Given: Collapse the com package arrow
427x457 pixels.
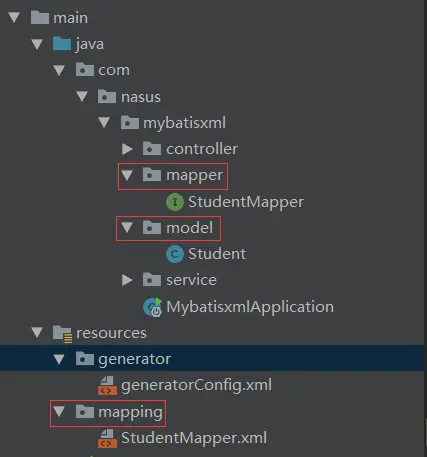Looking at the screenshot, I should (59, 70).
